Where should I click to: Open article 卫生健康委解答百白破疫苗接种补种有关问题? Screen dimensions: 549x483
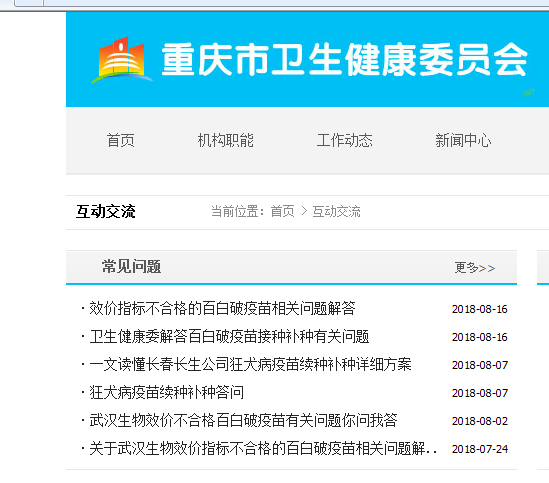pos(229,337)
